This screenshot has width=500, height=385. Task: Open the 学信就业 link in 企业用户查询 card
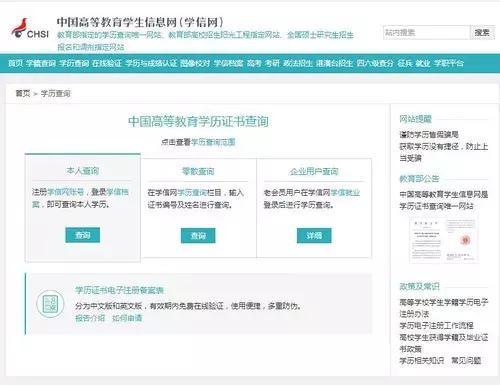click(345, 192)
